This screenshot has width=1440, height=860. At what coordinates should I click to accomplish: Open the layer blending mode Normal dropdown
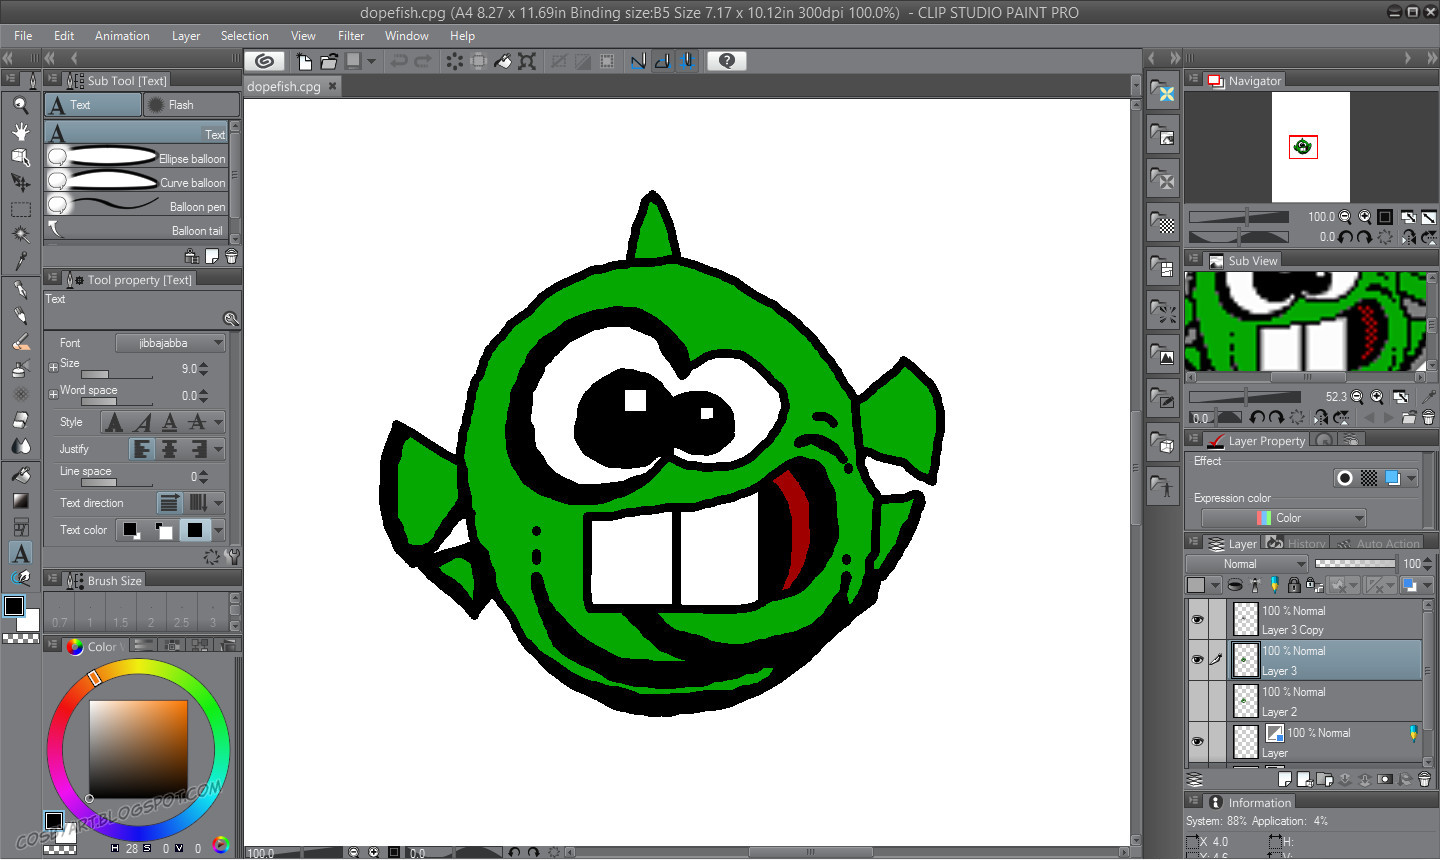(1246, 564)
